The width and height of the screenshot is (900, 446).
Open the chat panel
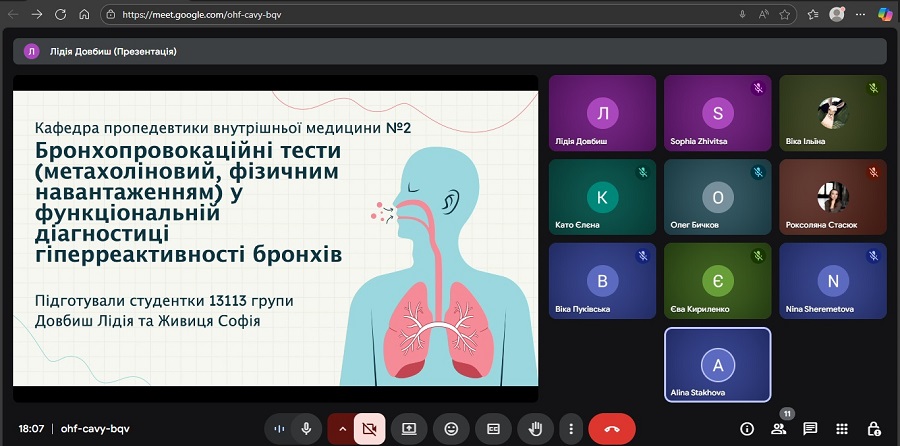click(x=810, y=428)
